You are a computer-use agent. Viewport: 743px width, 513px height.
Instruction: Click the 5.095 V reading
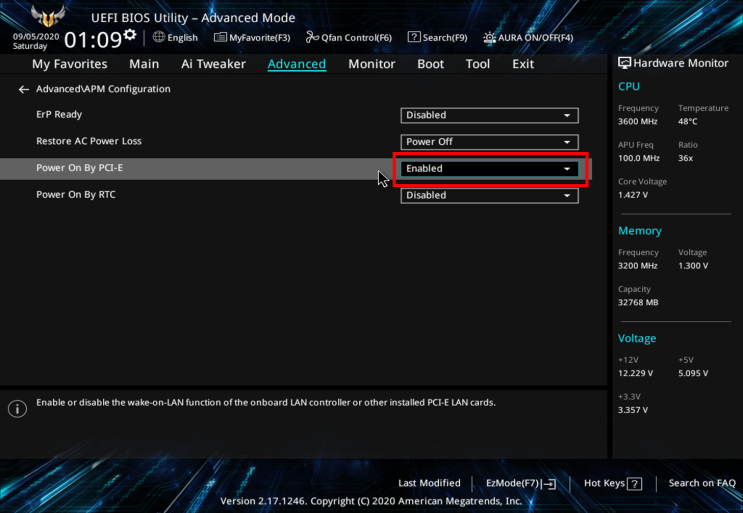[693, 373]
